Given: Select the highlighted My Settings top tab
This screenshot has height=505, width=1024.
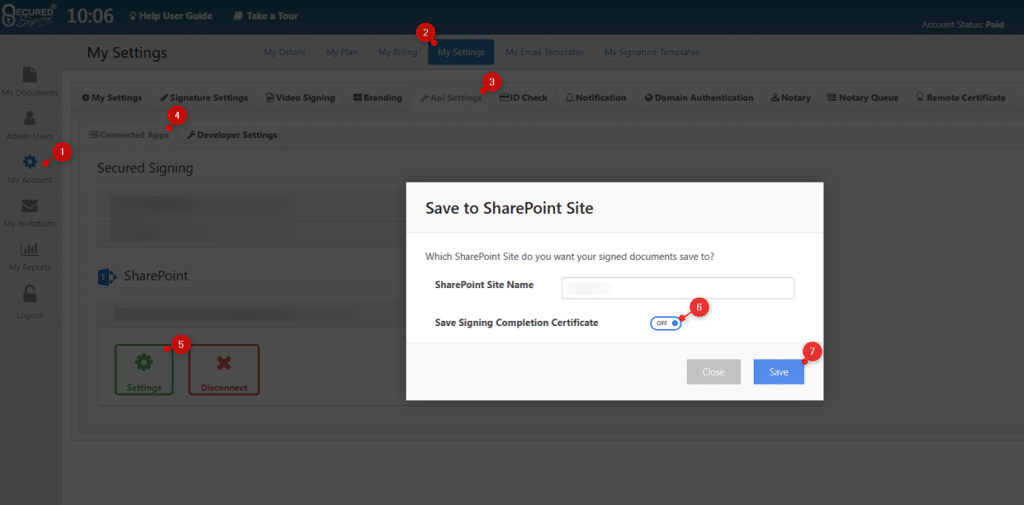Looking at the screenshot, I should [x=461, y=52].
